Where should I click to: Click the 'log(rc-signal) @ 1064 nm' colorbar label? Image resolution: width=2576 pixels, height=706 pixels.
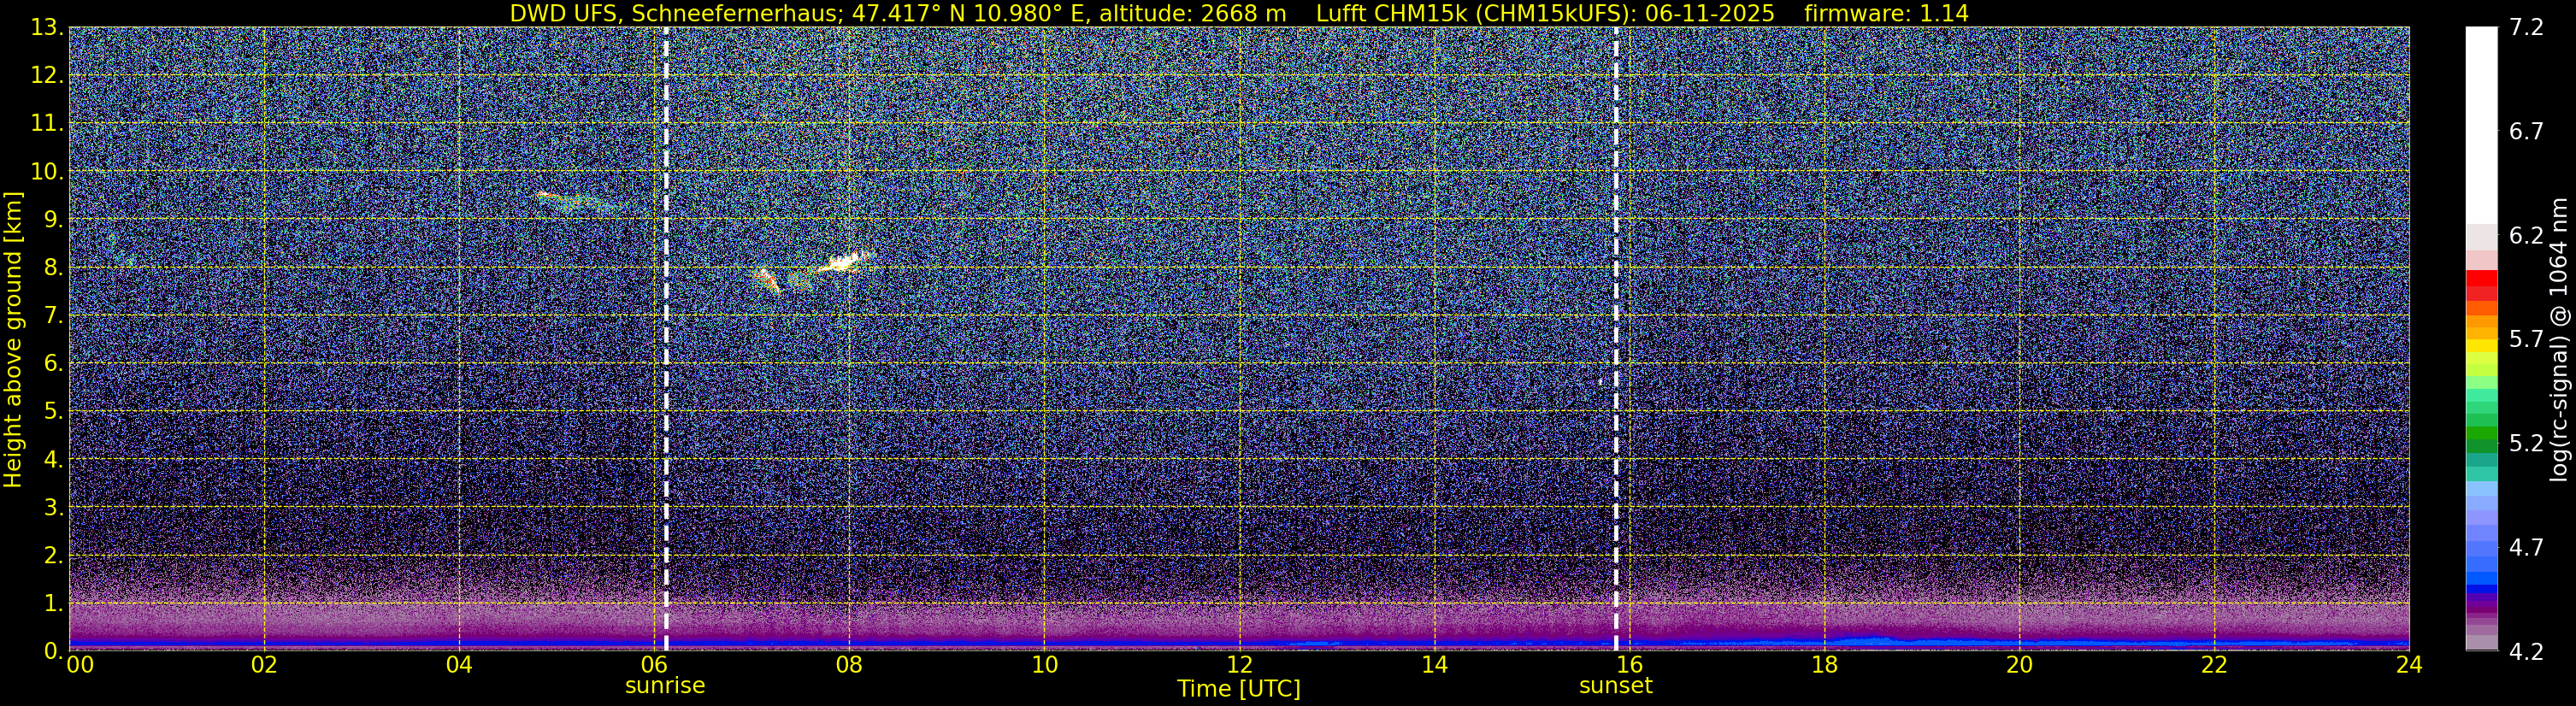tap(2559, 339)
